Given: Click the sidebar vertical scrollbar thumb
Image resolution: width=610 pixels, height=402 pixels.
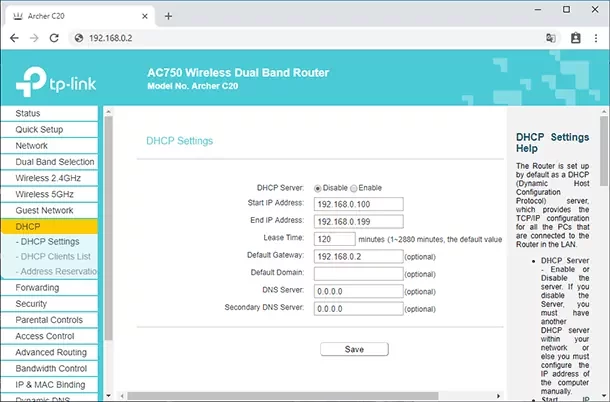Looking at the screenshot, I should pyautogui.click(x=109, y=228).
